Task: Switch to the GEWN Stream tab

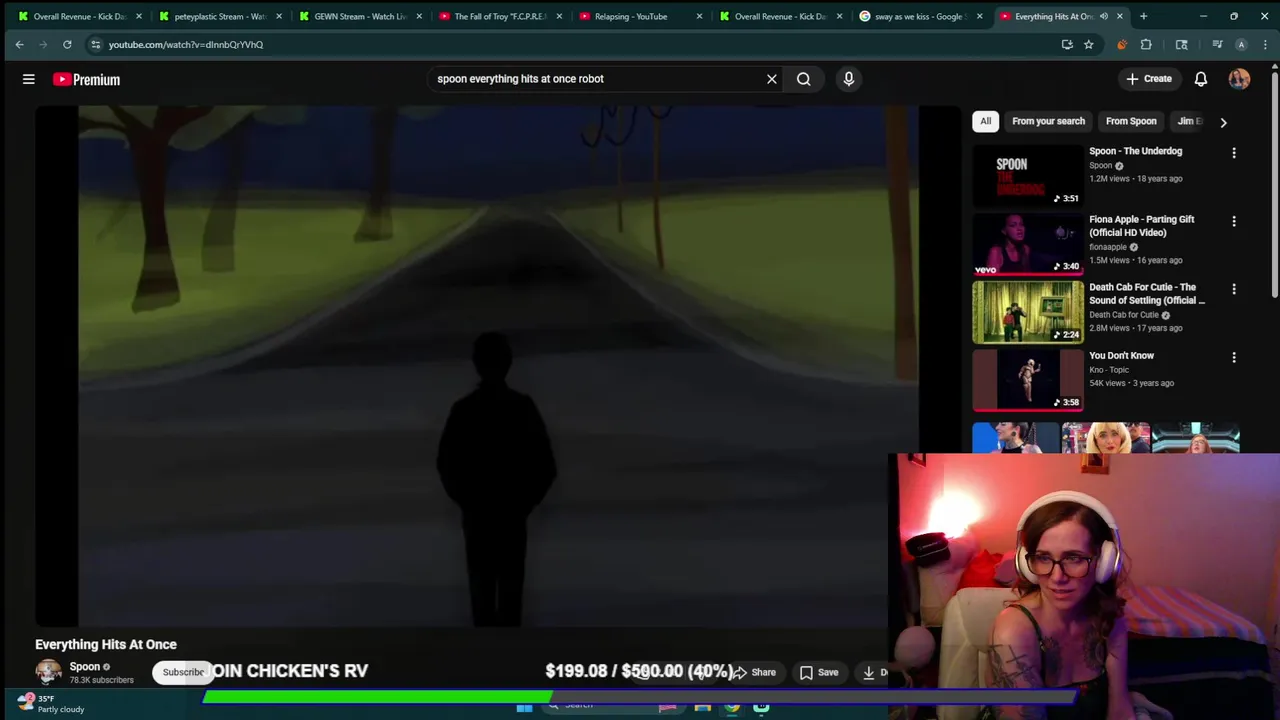Action: tap(360, 16)
